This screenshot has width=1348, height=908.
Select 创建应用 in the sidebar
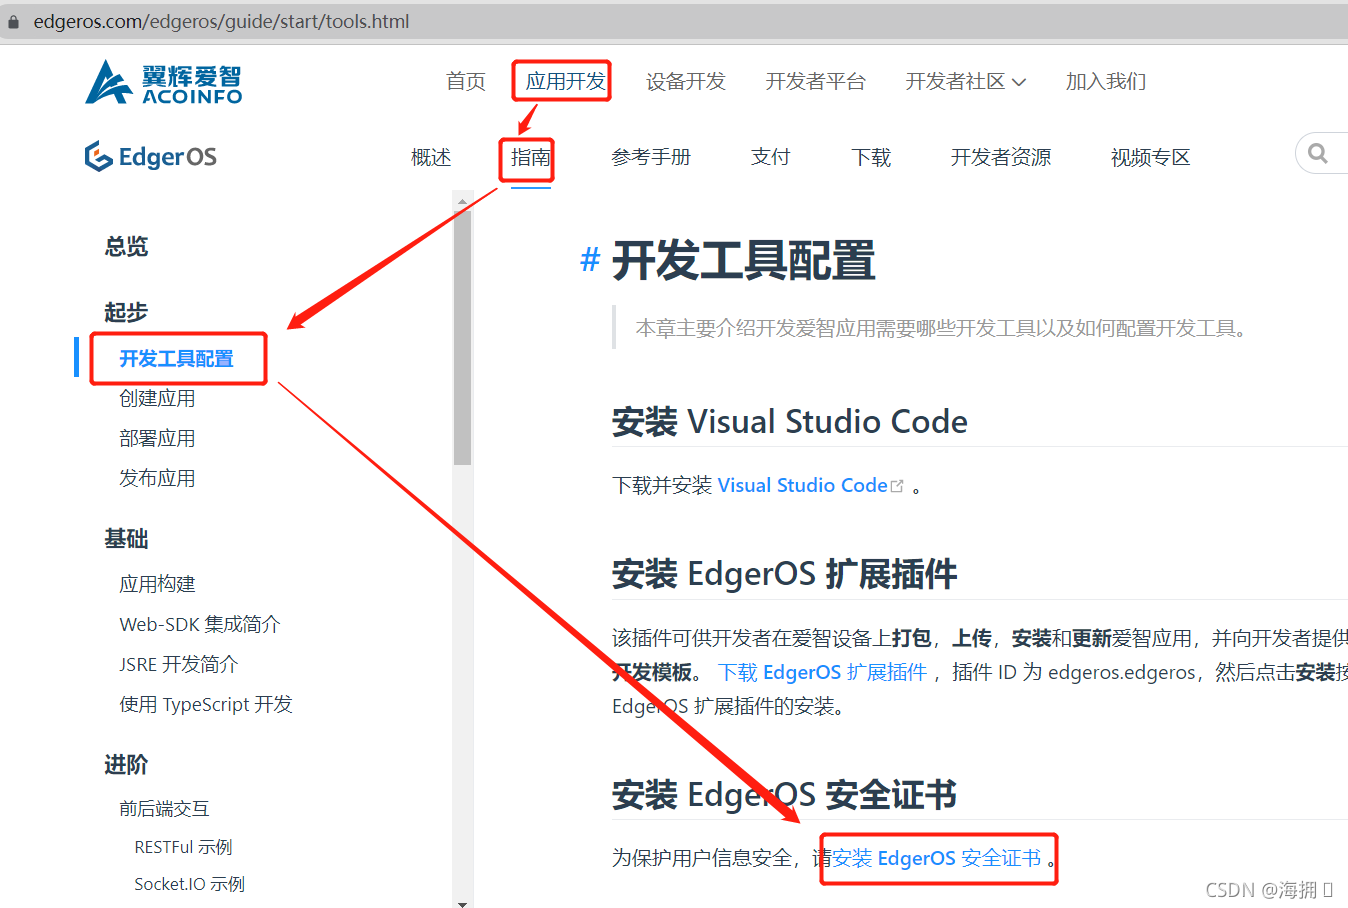click(x=158, y=397)
